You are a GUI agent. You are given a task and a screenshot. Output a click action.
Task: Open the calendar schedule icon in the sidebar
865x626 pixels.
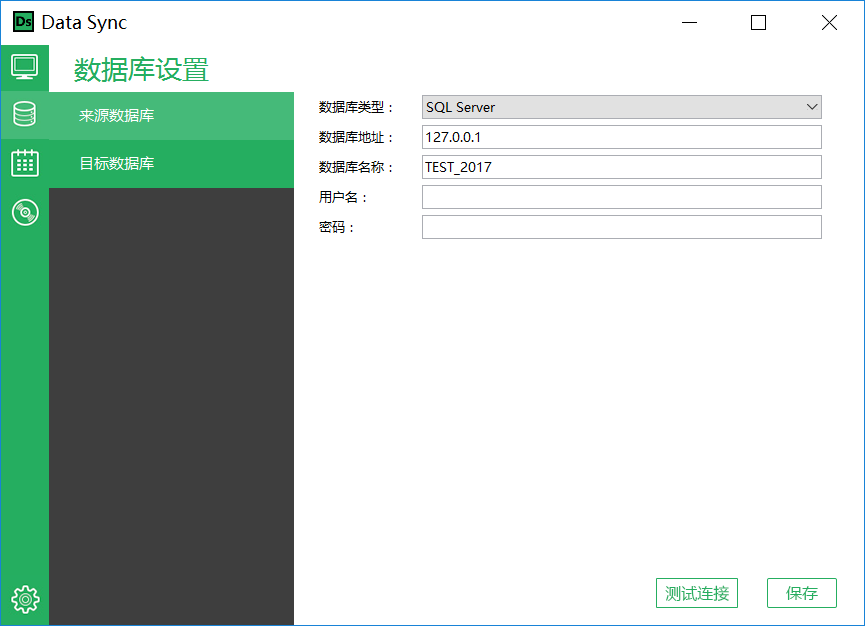[x=24, y=162]
